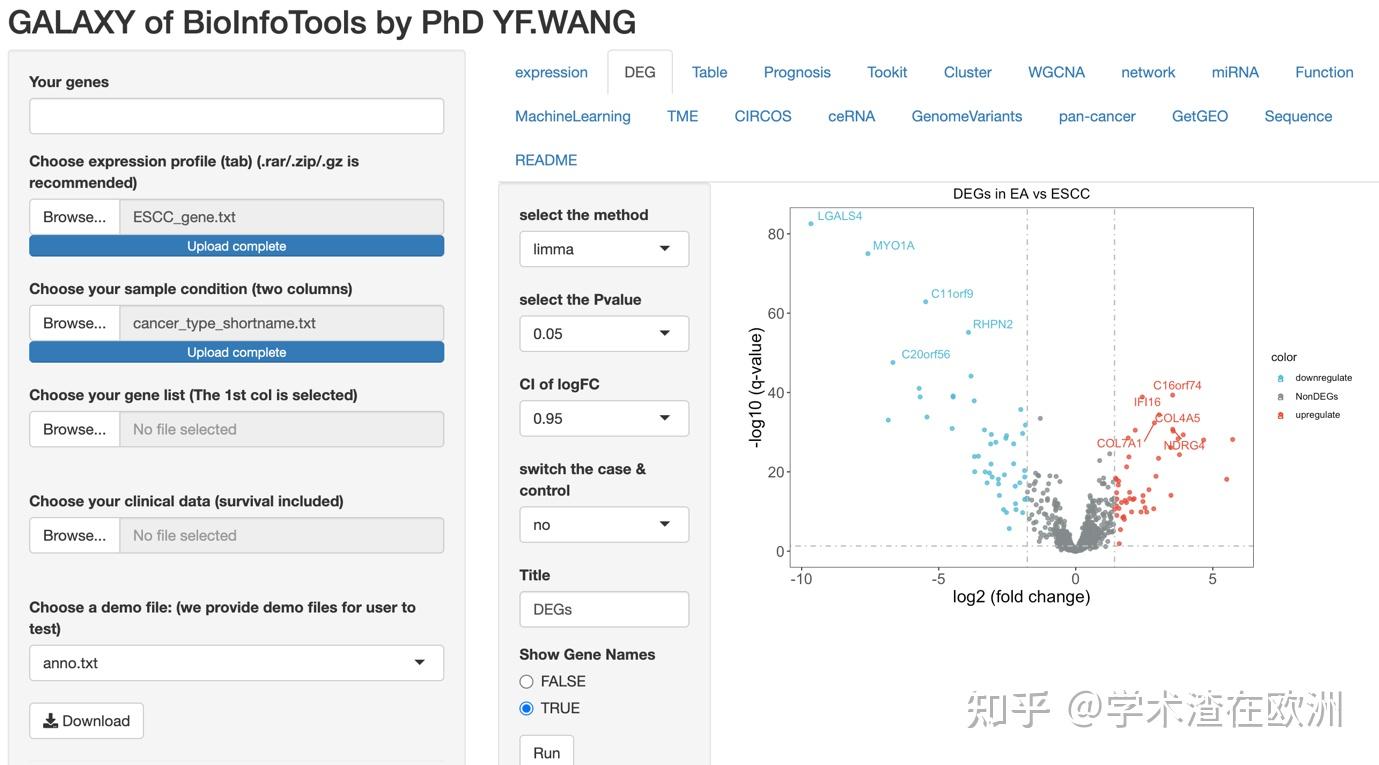Image resolution: width=1379 pixels, height=765 pixels.
Task: Expand the switch case & control dropdown
Action: [604, 525]
